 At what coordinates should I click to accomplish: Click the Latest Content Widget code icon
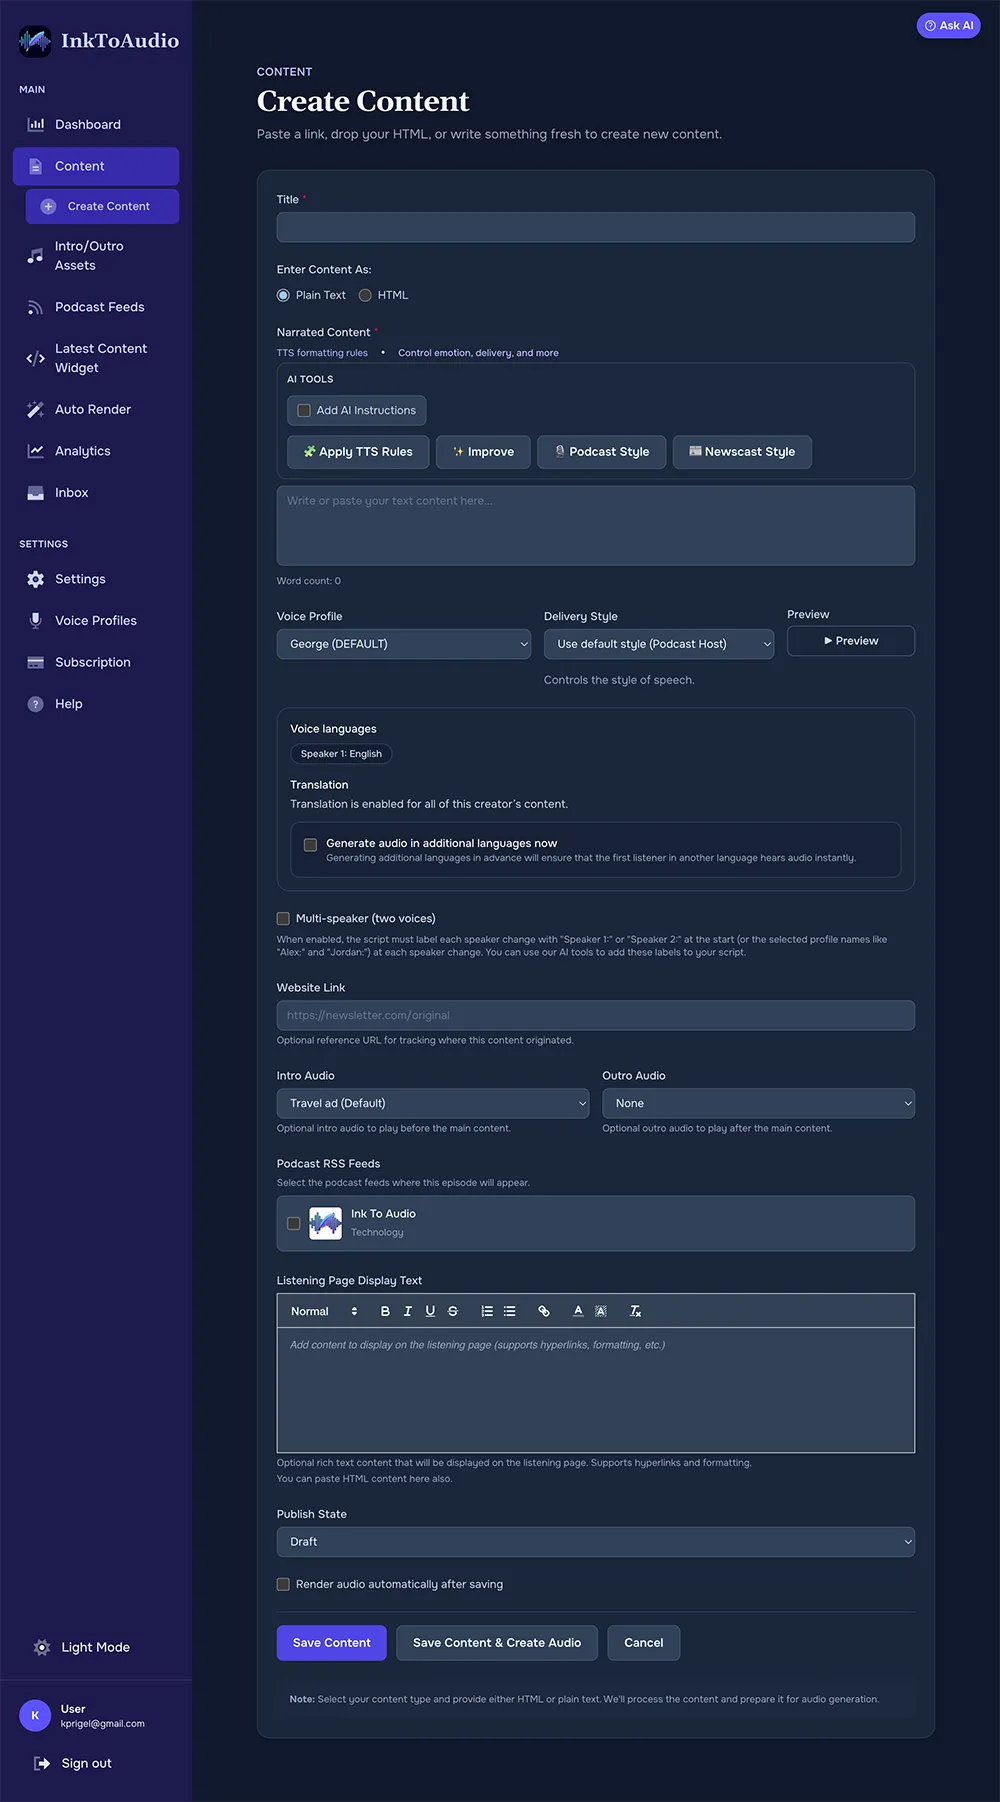click(x=35, y=358)
